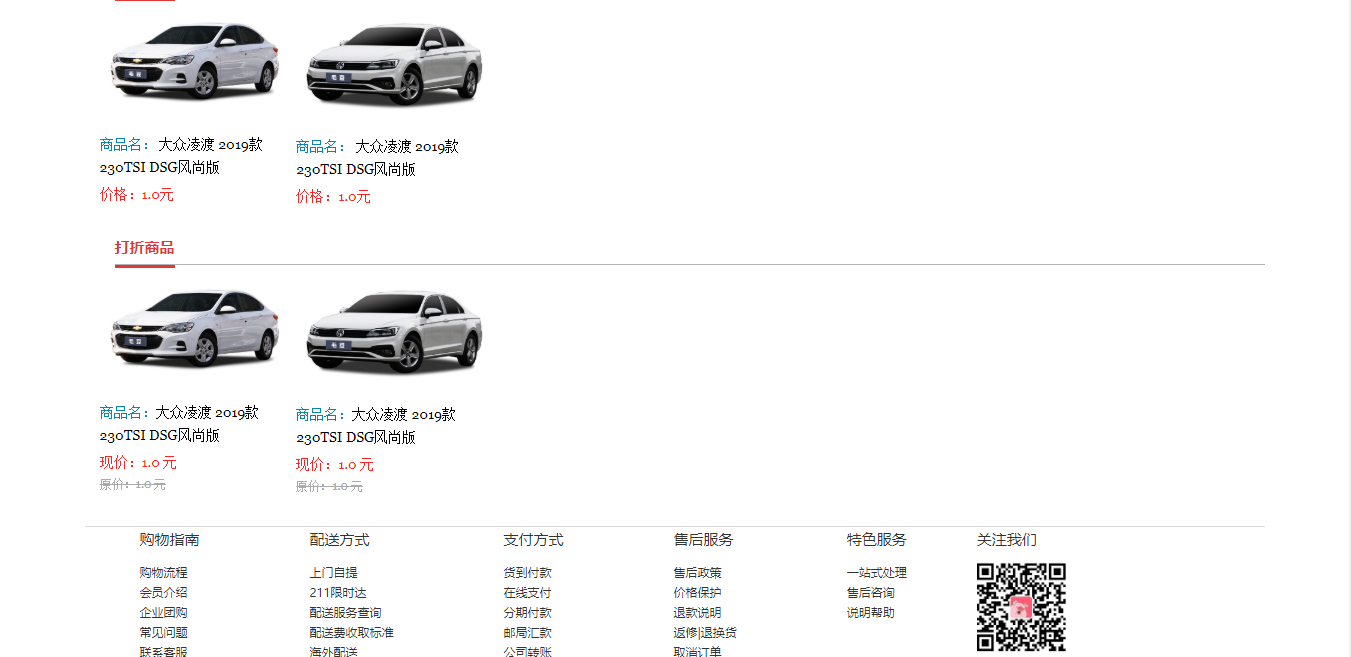Open the 货到付款 link
1351x657 pixels.
pyautogui.click(x=527, y=573)
